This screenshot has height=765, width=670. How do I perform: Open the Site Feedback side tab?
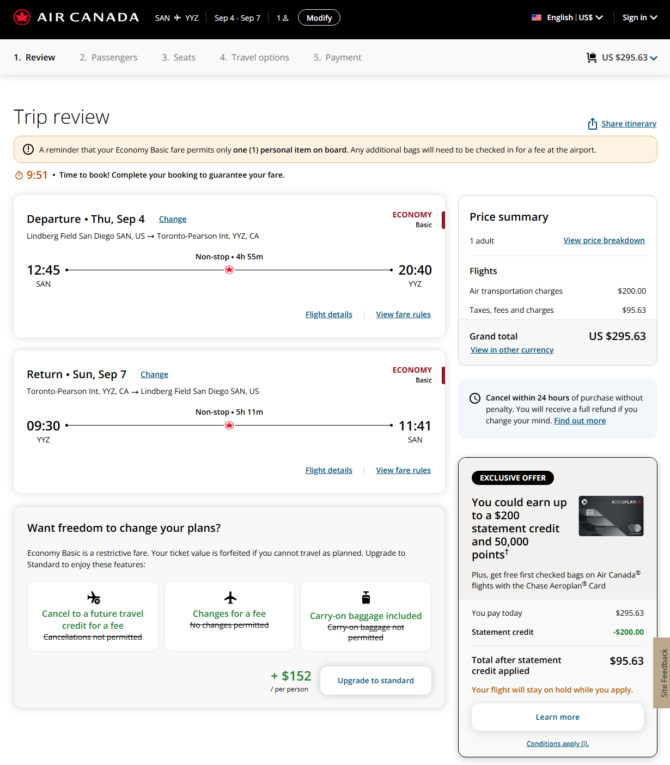click(x=663, y=672)
